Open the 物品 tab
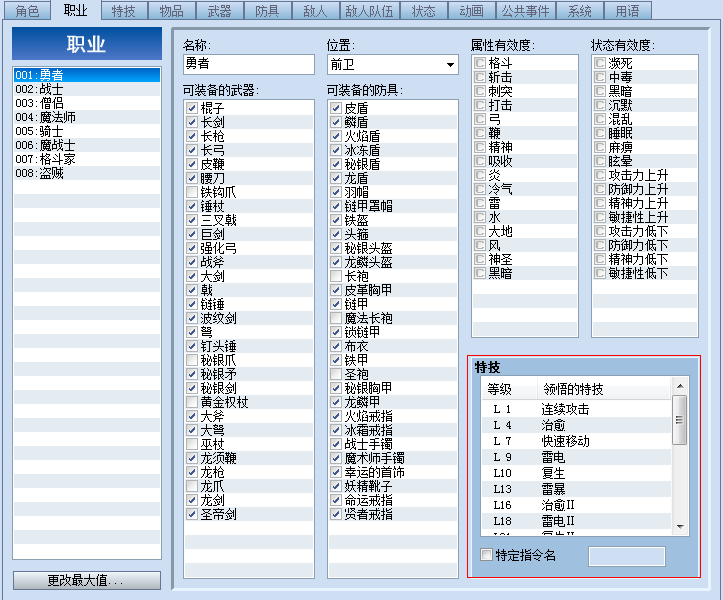Viewport: 723px width, 600px height. 172,11
